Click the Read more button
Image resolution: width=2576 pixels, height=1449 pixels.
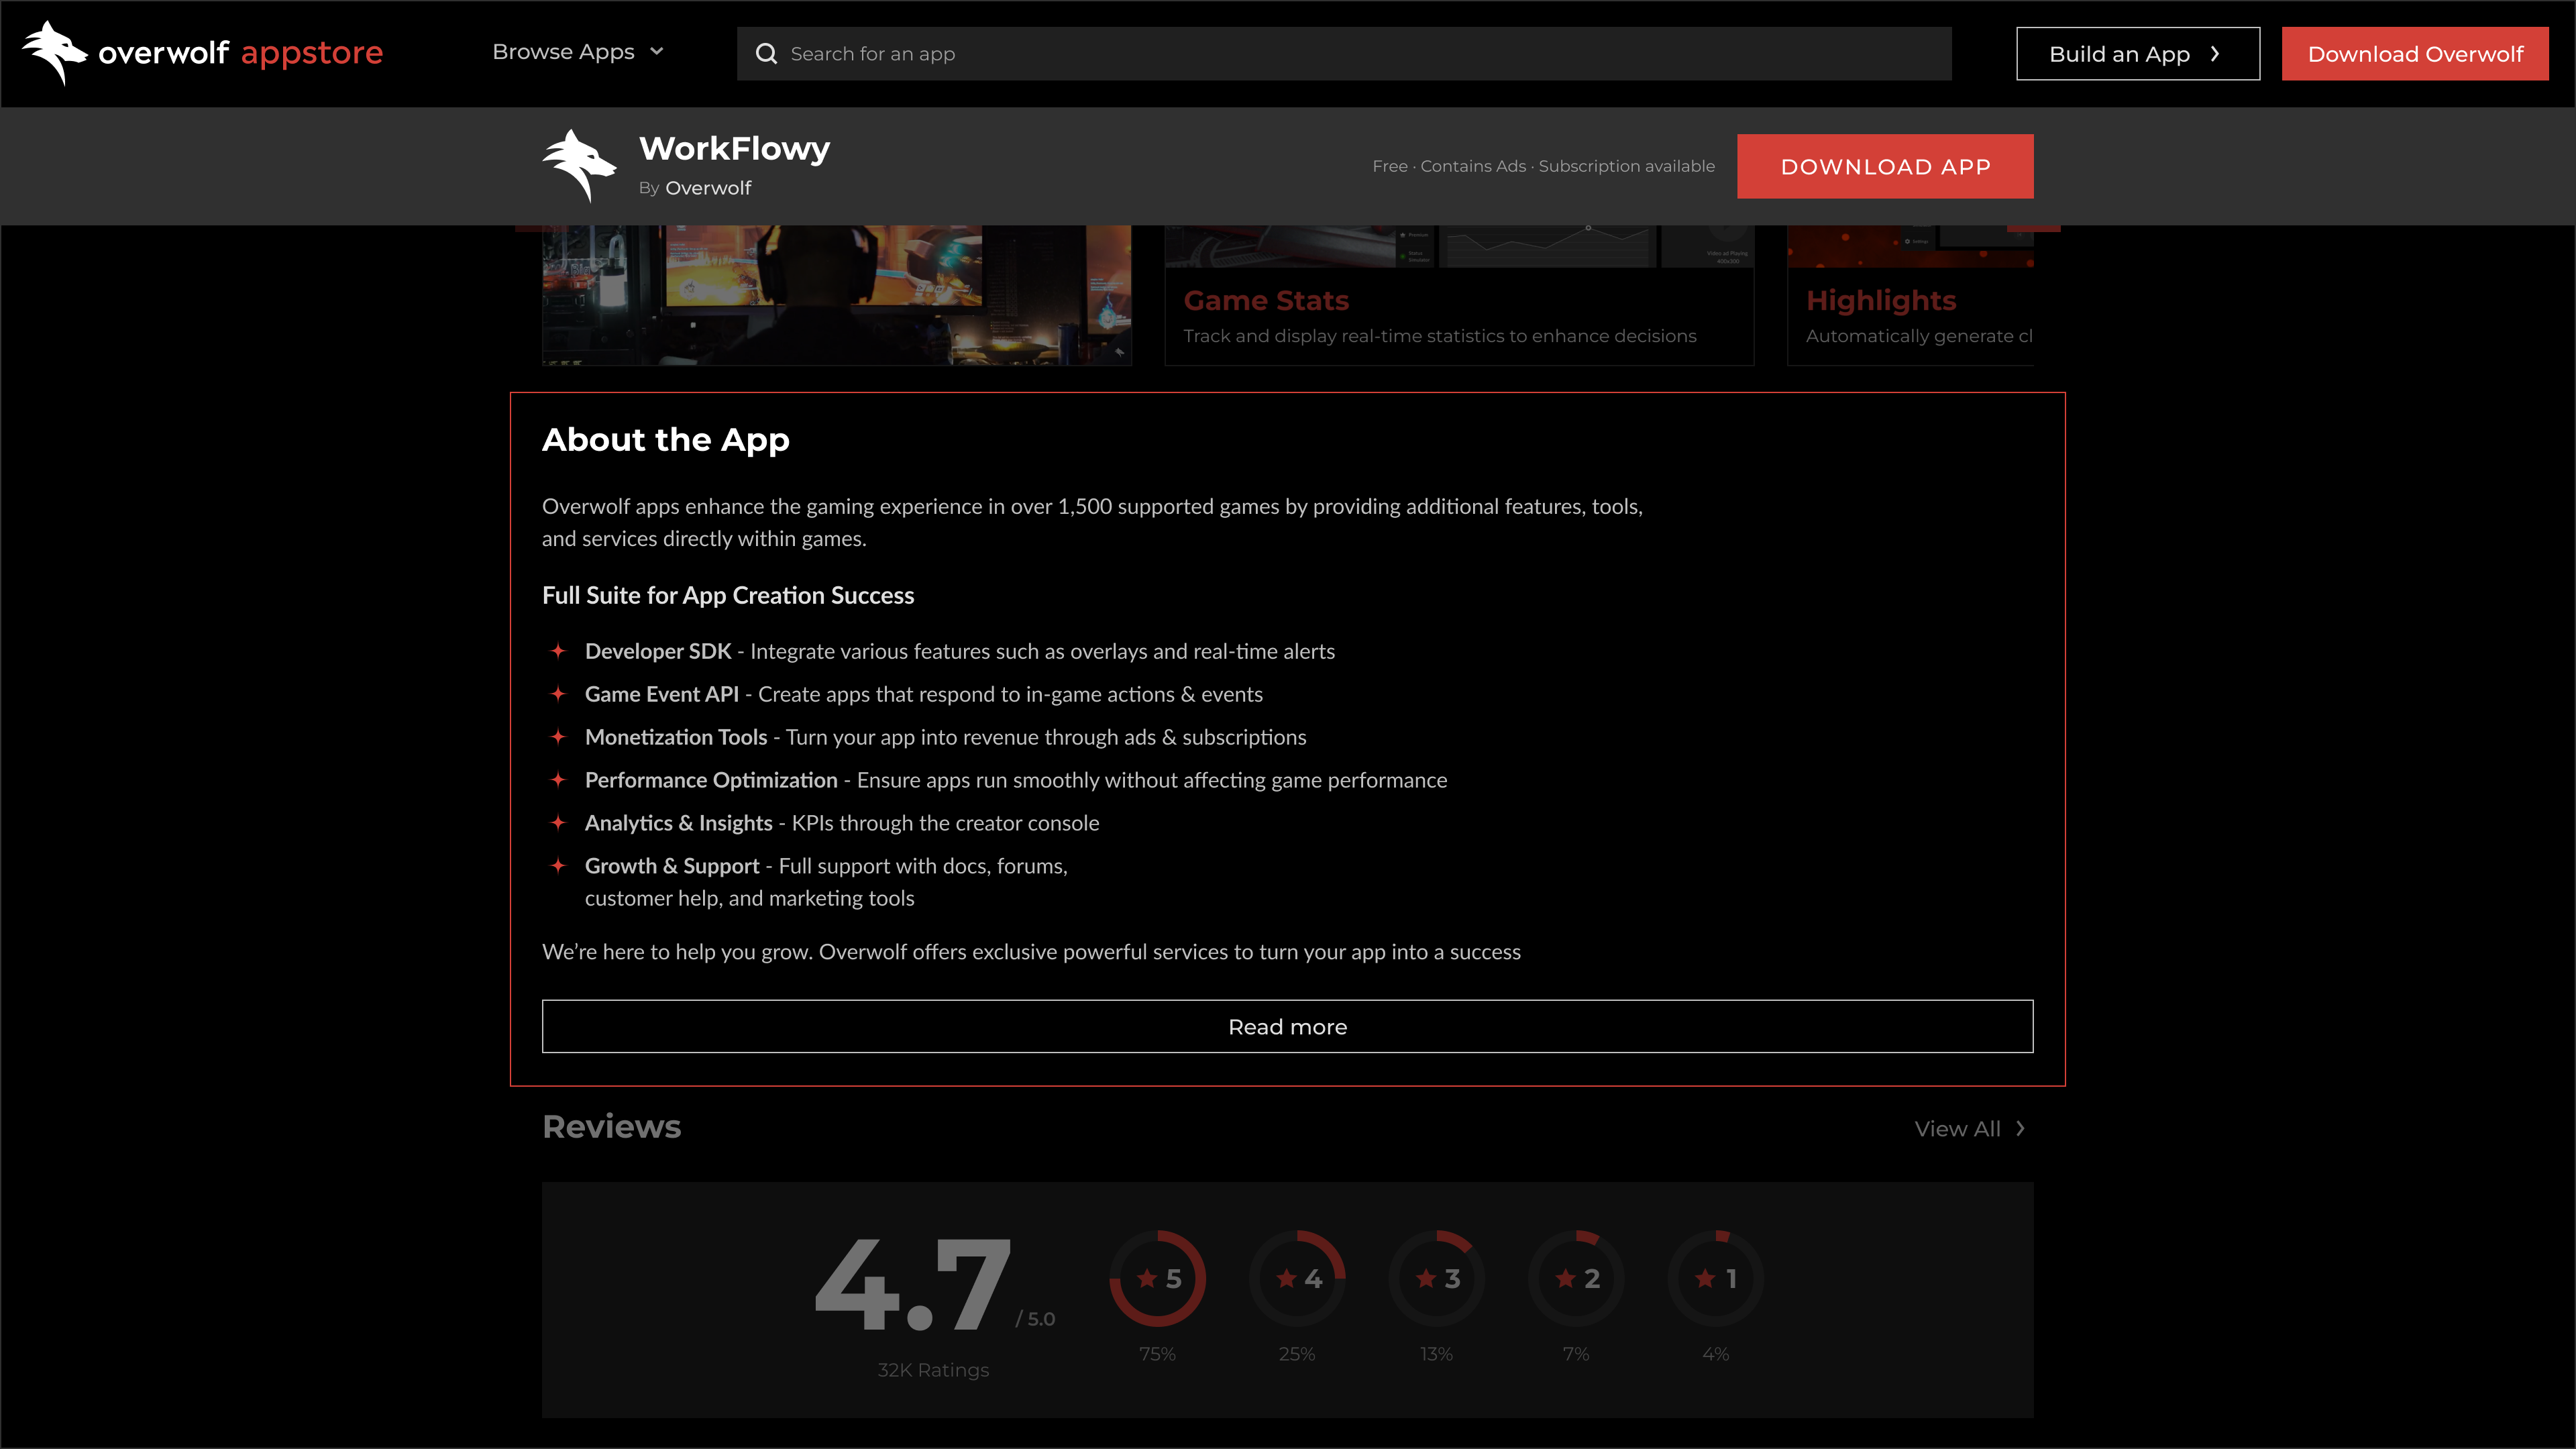[x=1288, y=1026]
